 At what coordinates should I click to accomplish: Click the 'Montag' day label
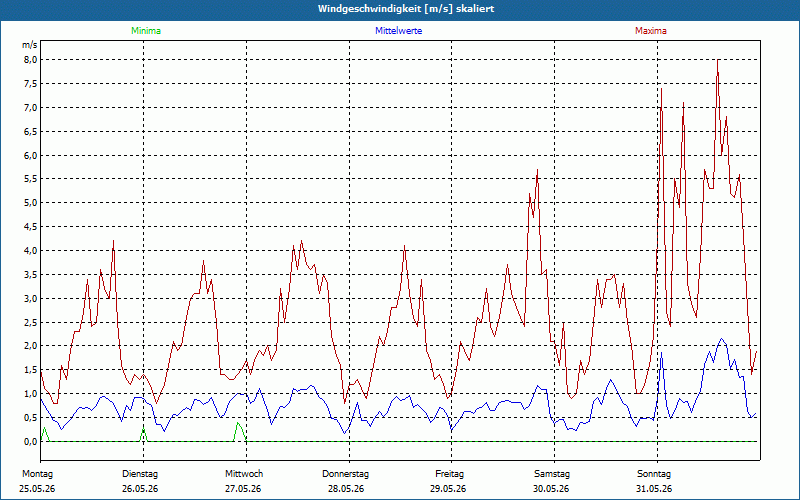coord(37,474)
